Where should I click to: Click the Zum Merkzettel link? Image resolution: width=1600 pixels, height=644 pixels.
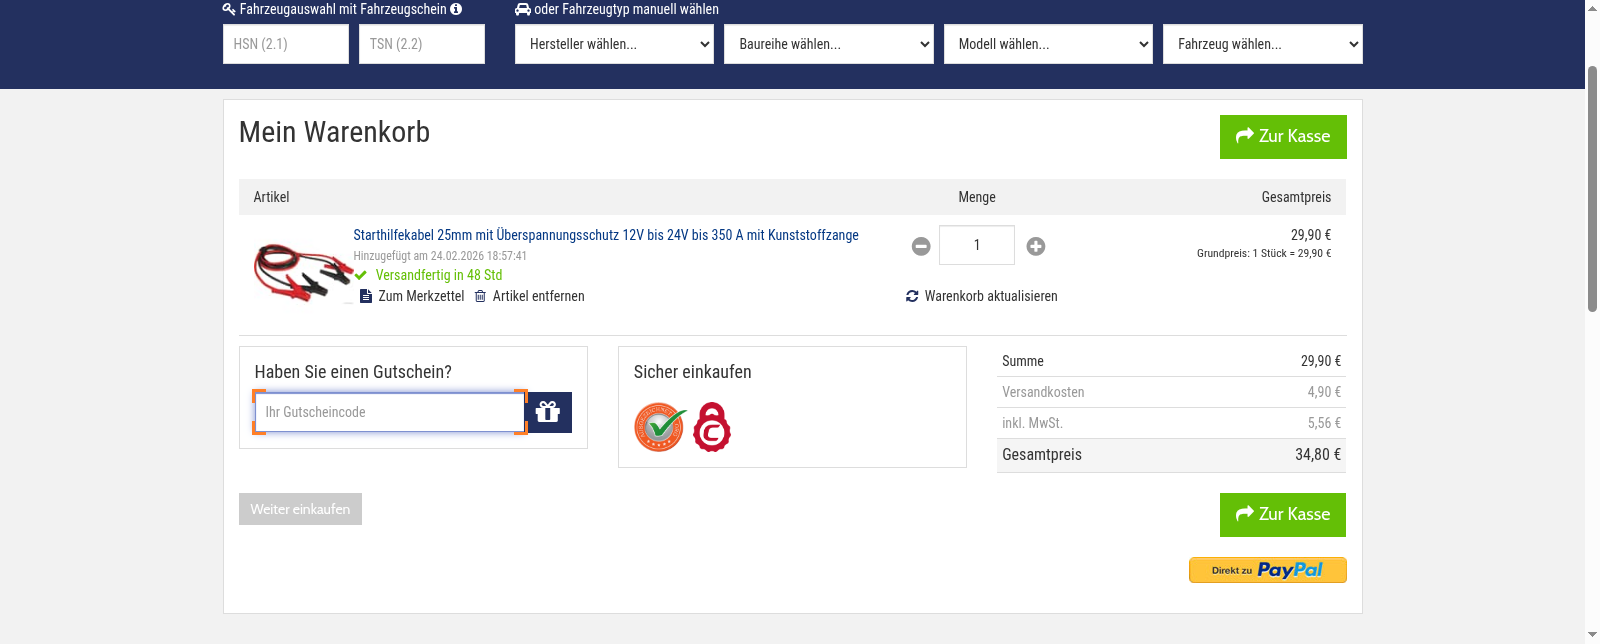(x=421, y=296)
